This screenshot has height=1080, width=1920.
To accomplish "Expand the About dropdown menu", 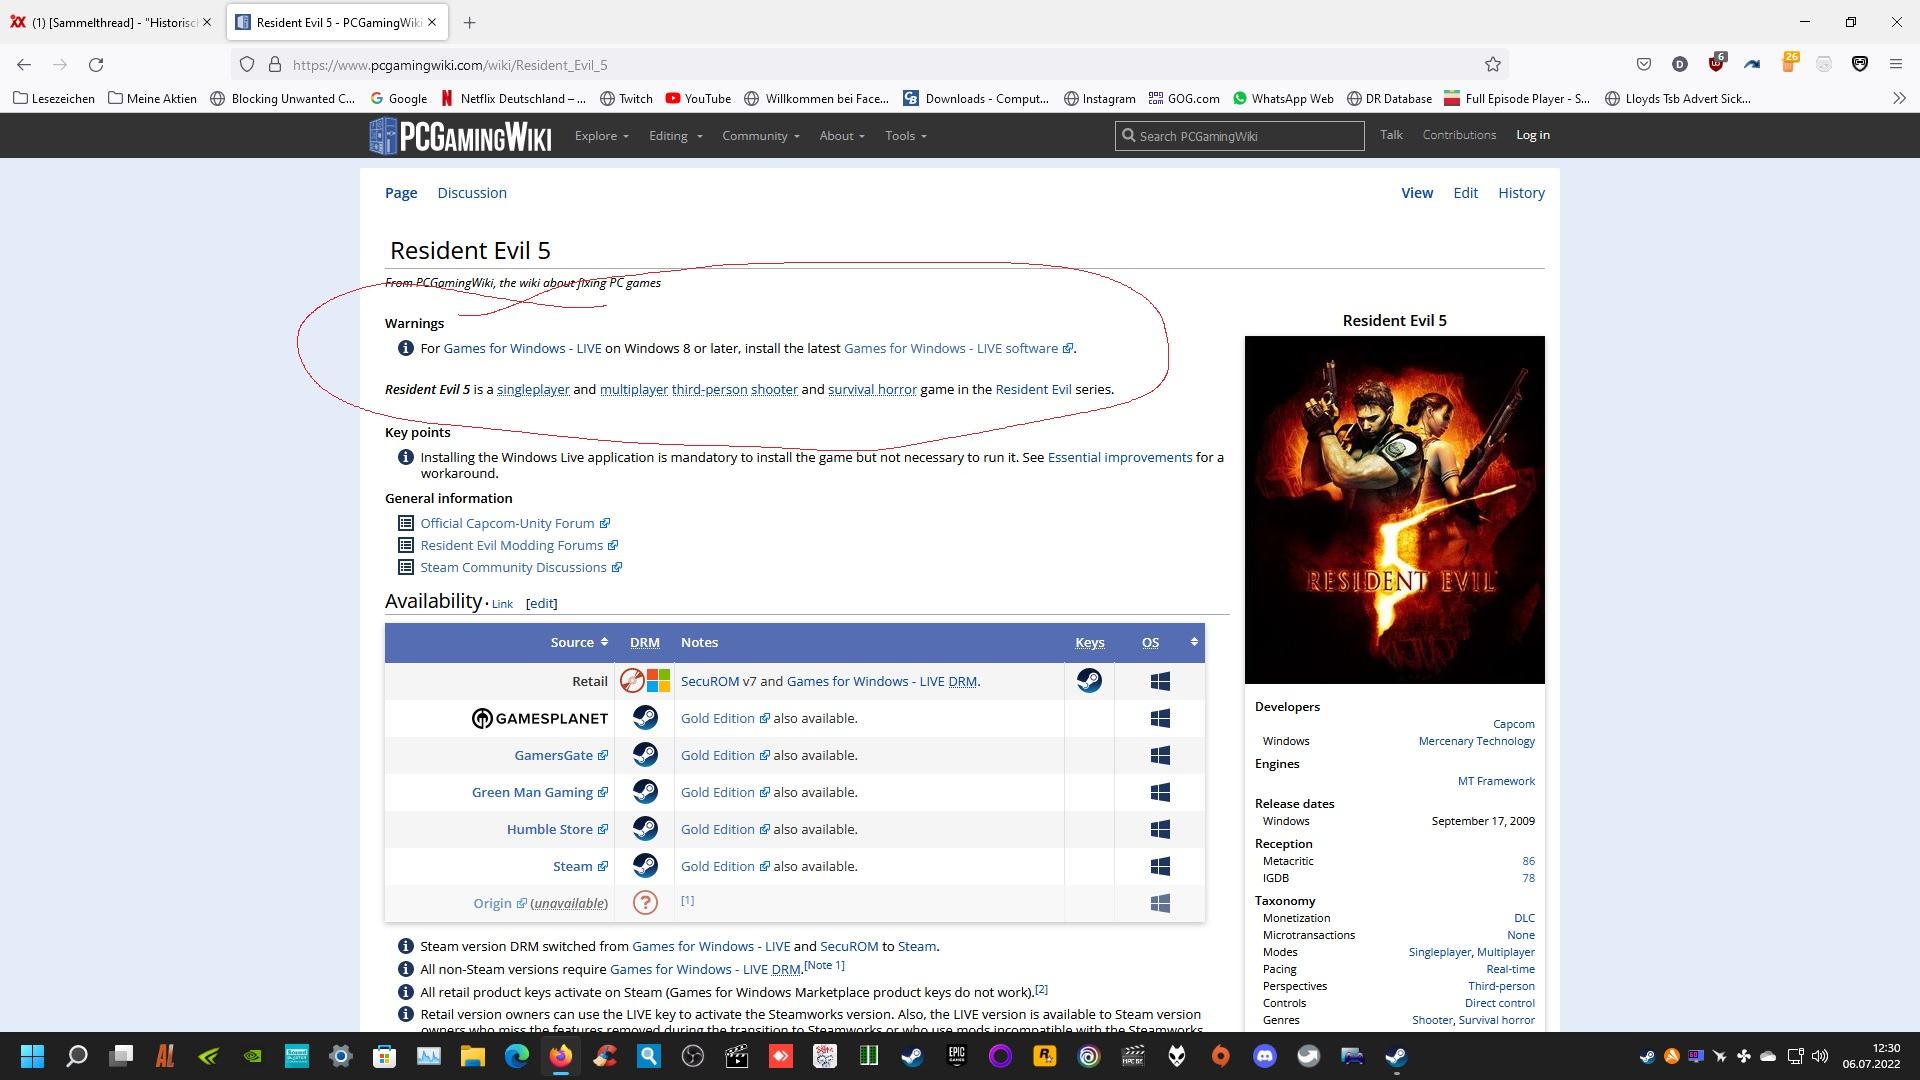I will point(842,136).
